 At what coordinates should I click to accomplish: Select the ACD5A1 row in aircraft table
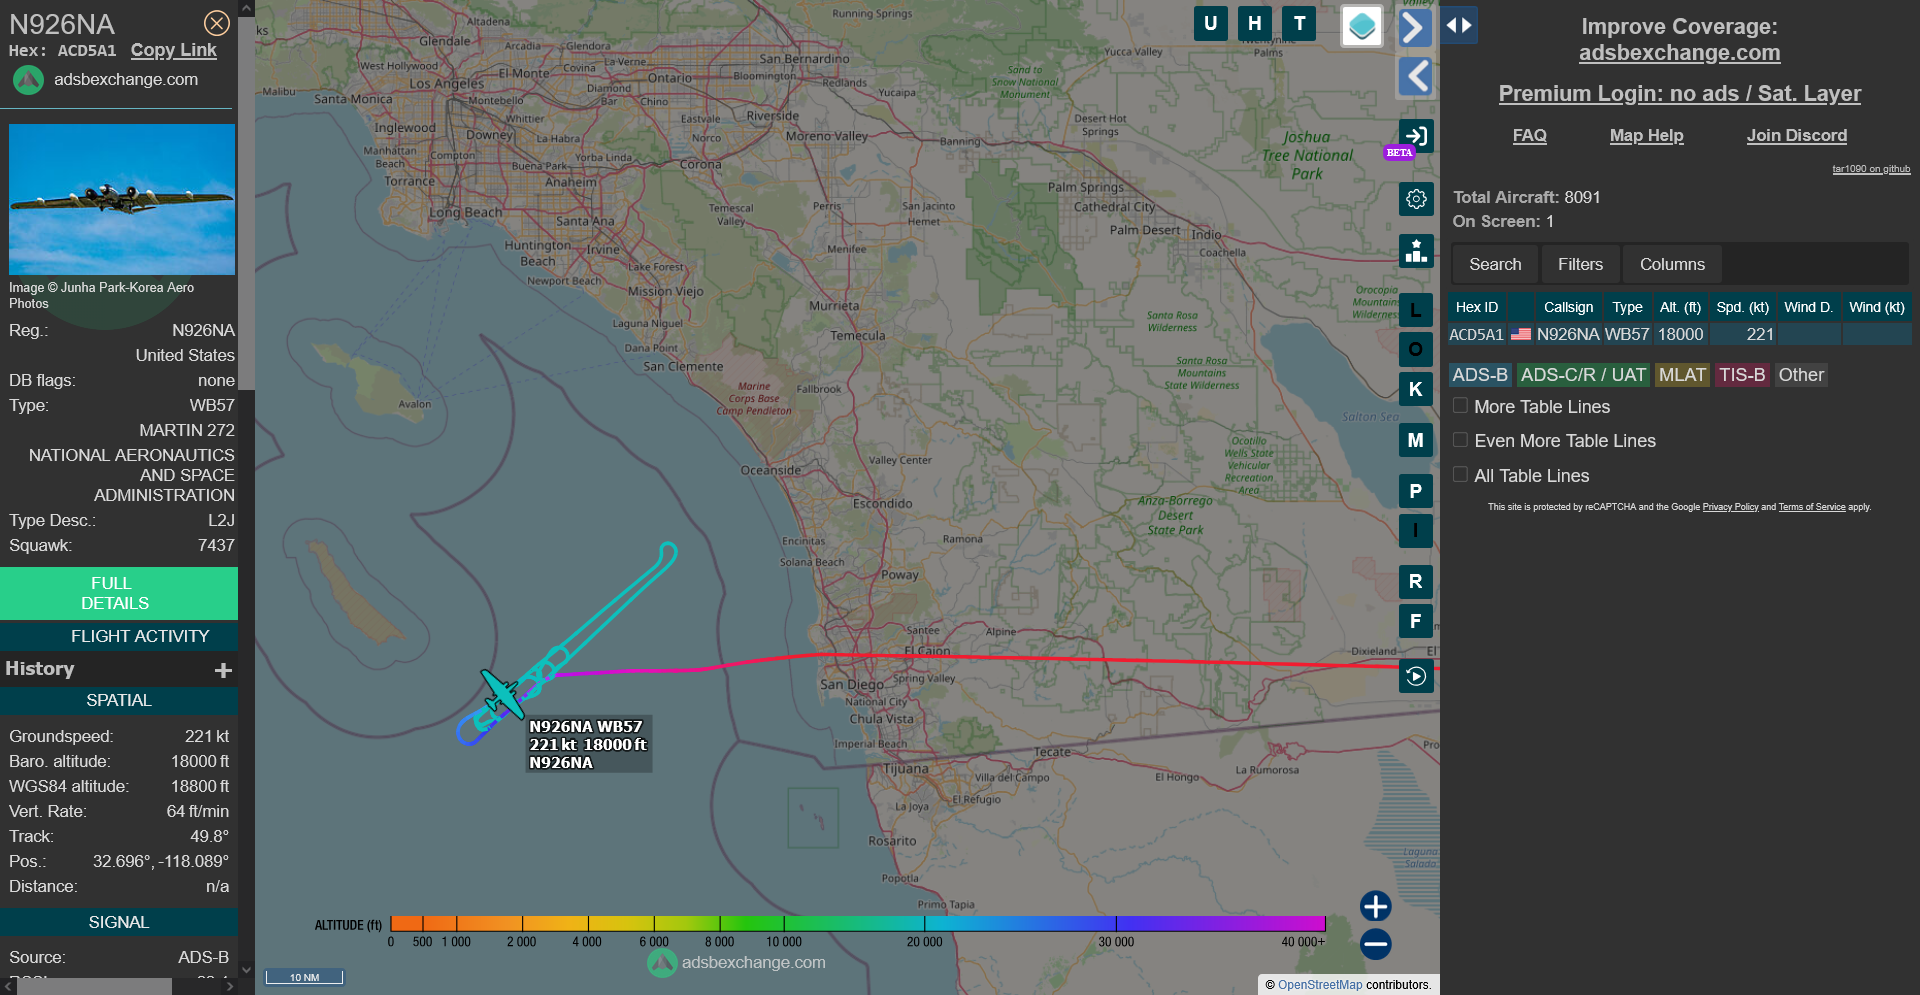[1680, 335]
